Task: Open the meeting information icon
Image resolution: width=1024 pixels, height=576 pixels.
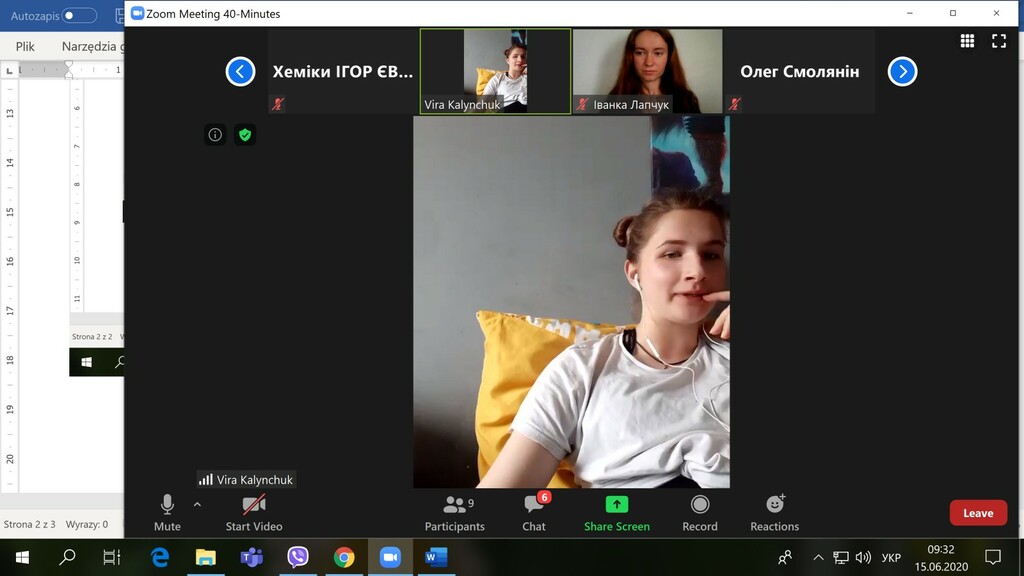Action: click(215, 135)
